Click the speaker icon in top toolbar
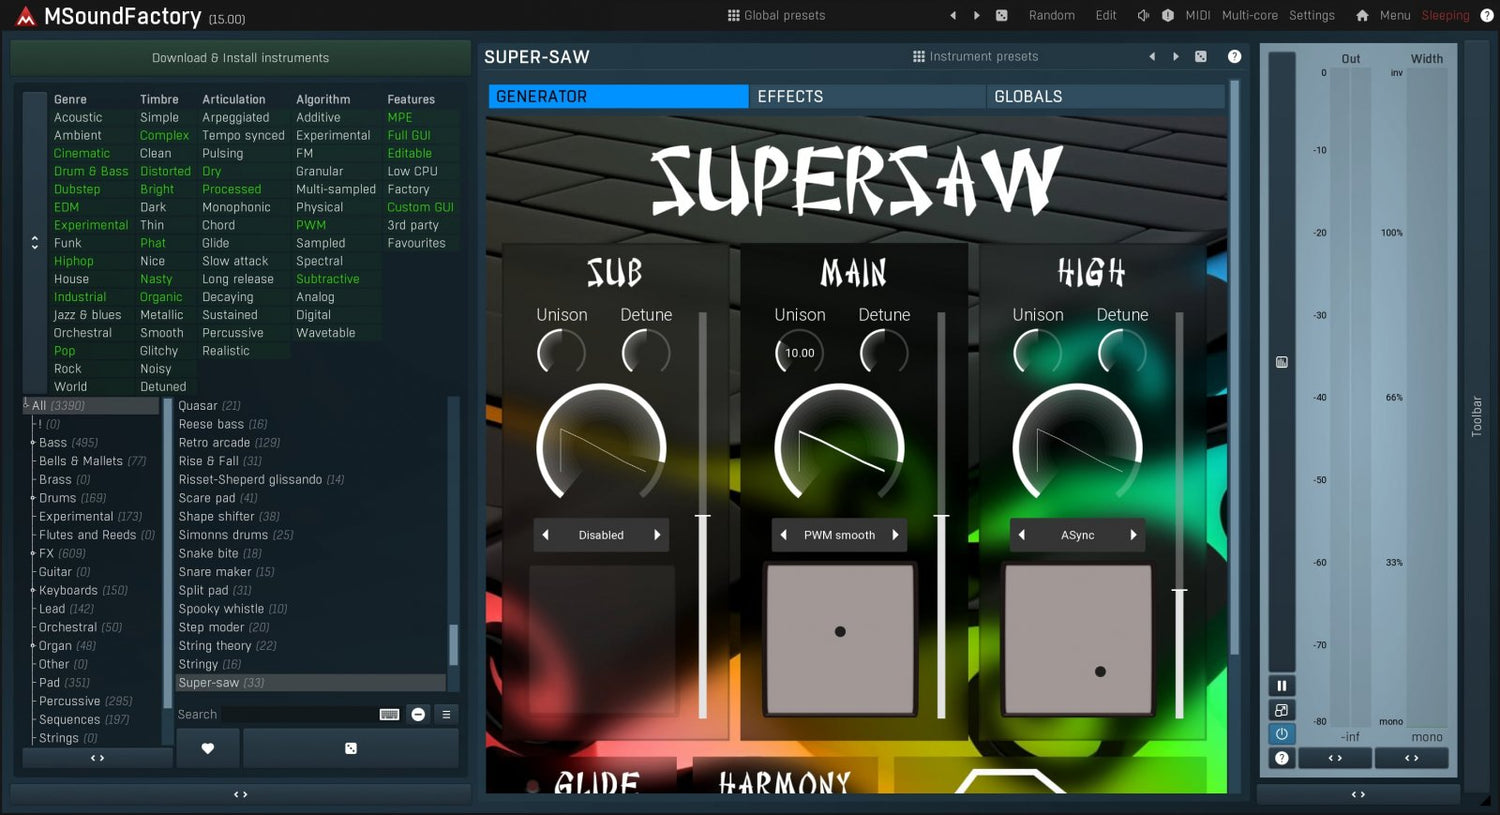The width and height of the screenshot is (1500, 815). (x=1143, y=15)
